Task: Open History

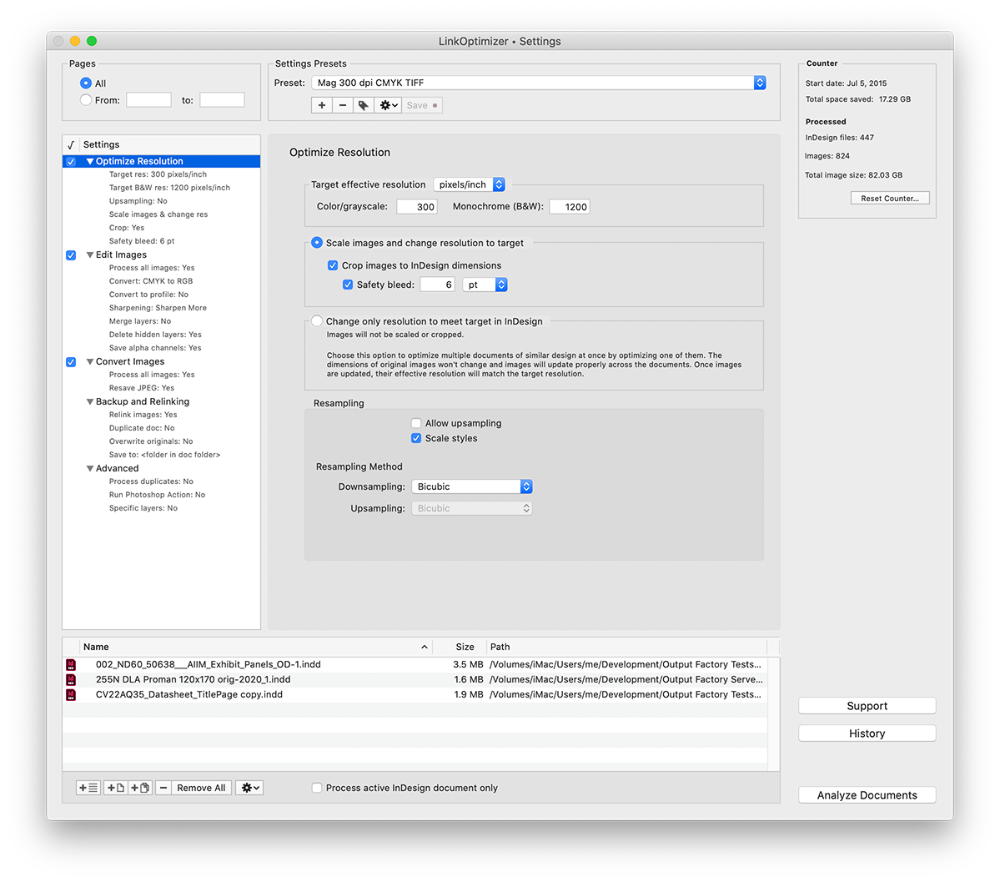Action: [x=867, y=733]
